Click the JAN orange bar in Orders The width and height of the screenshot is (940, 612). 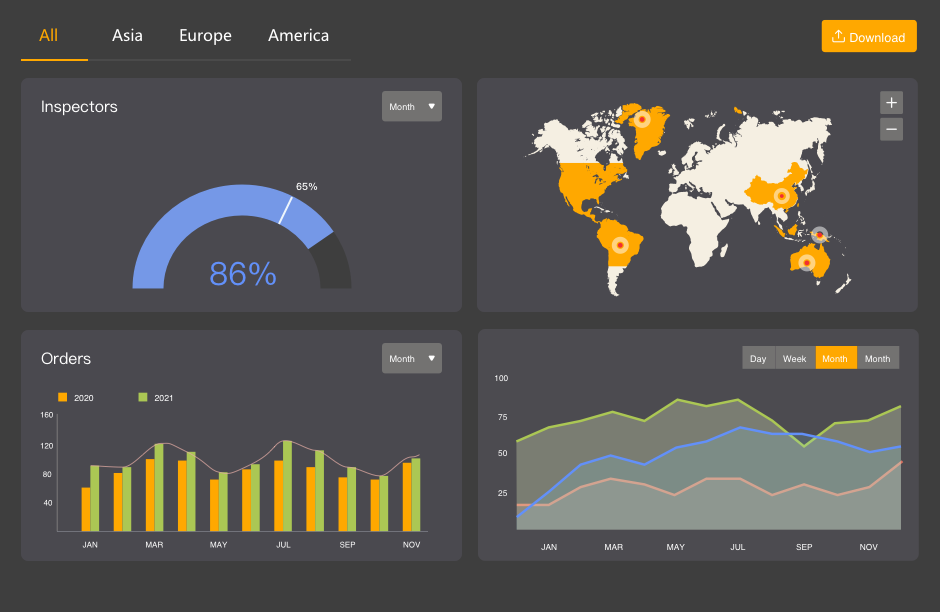point(86,510)
